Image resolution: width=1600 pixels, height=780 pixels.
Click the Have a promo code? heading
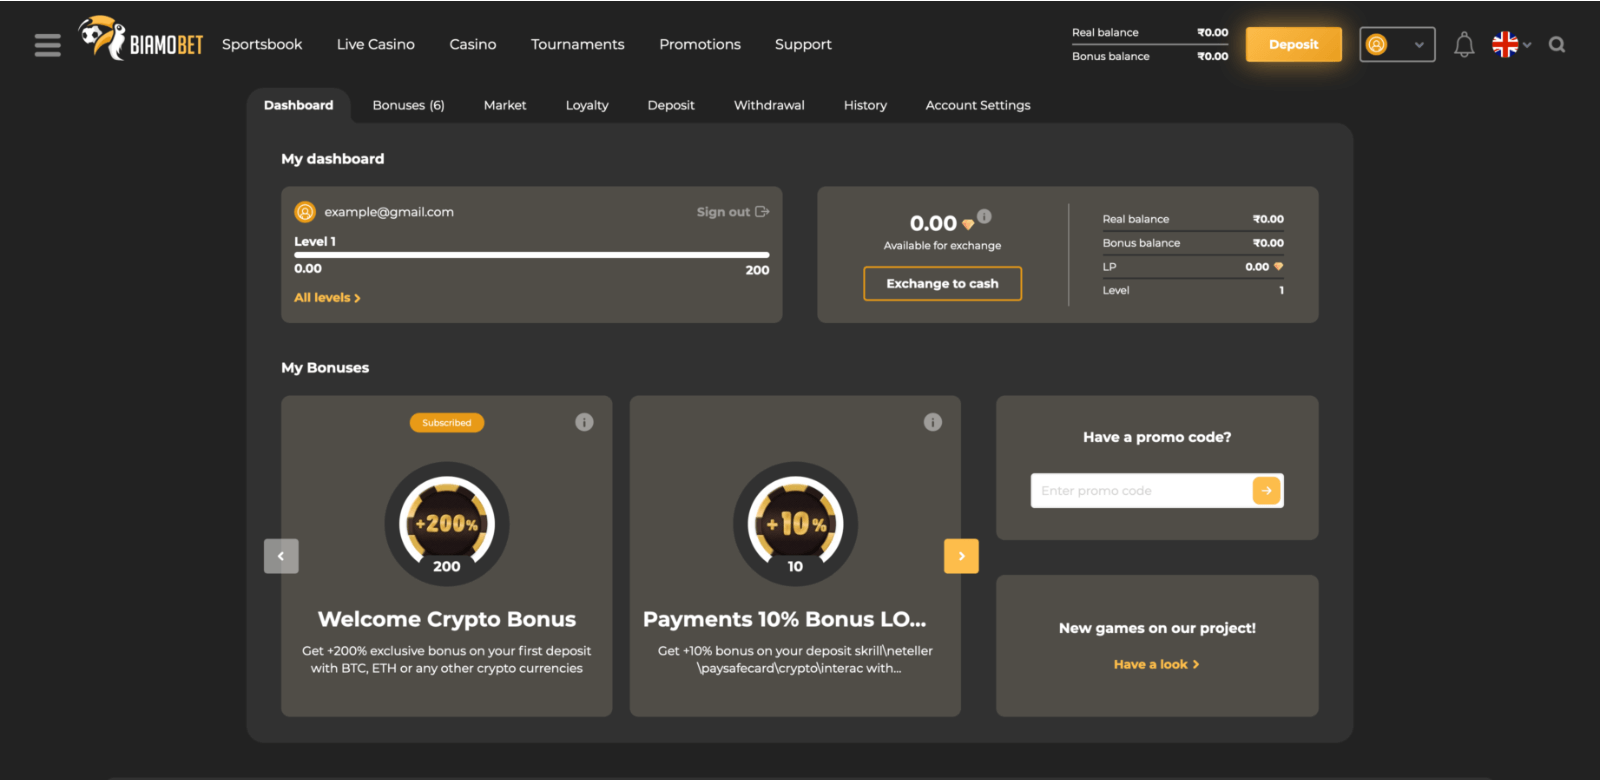tap(1157, 437)
